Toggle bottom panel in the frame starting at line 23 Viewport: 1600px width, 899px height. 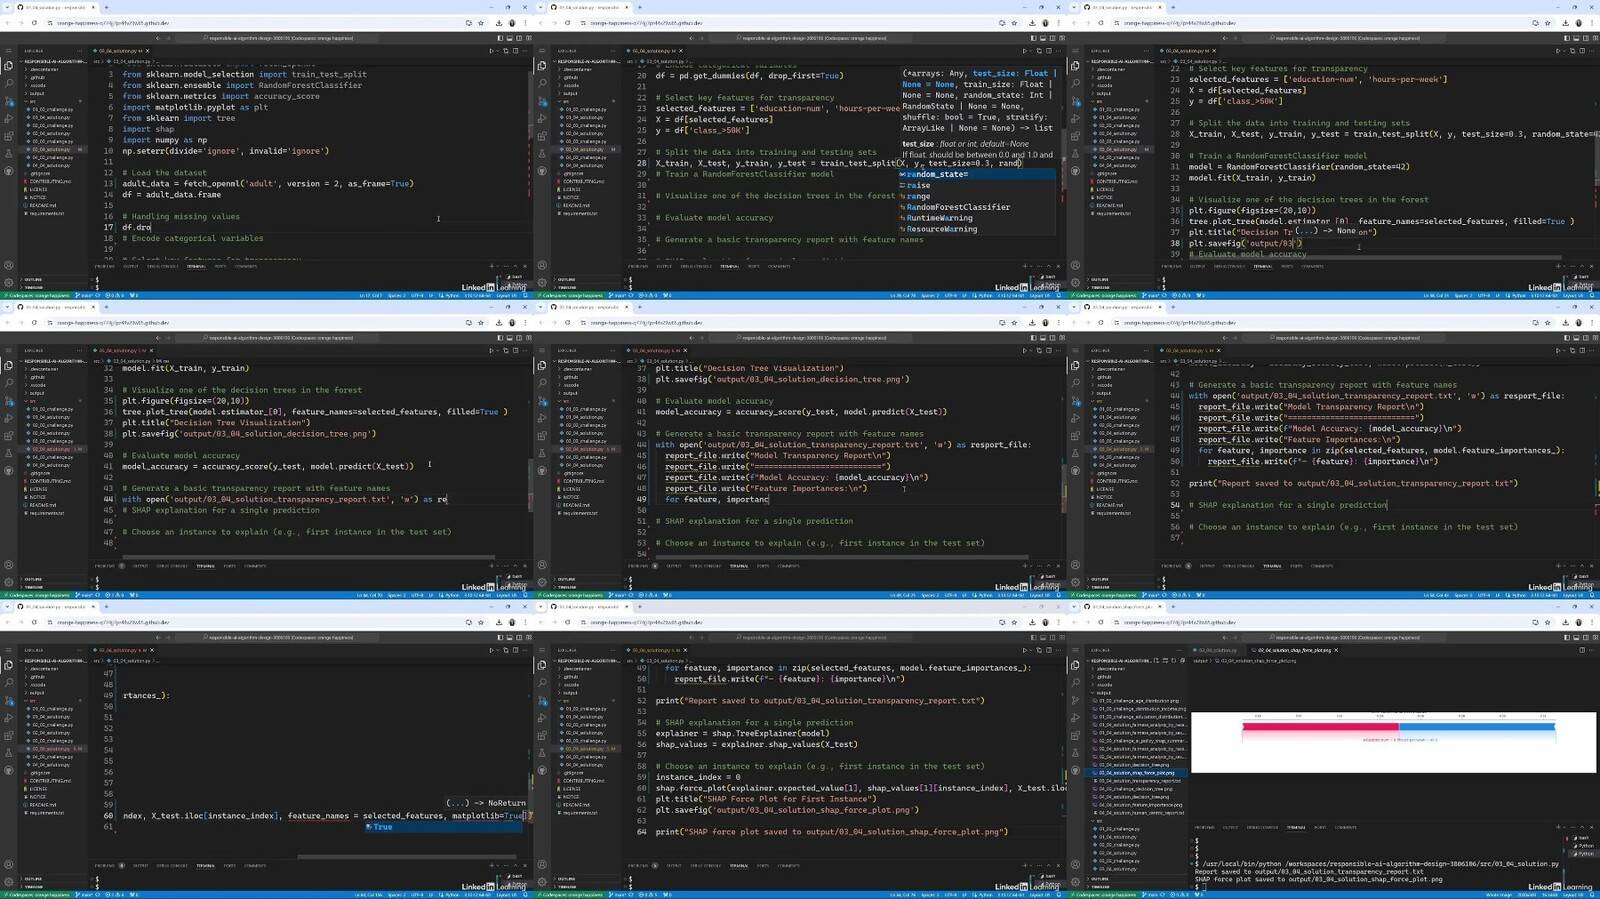point(1575,38)
